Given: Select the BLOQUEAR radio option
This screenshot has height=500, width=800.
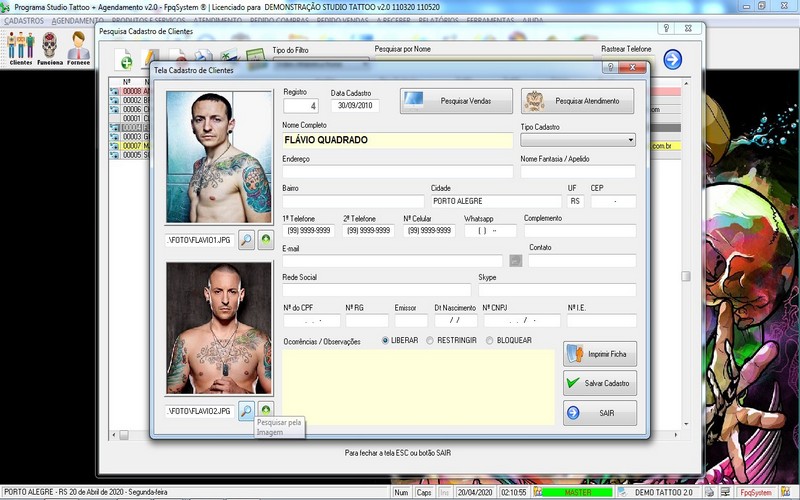Looking at the screenshot, I should [490, 340].
